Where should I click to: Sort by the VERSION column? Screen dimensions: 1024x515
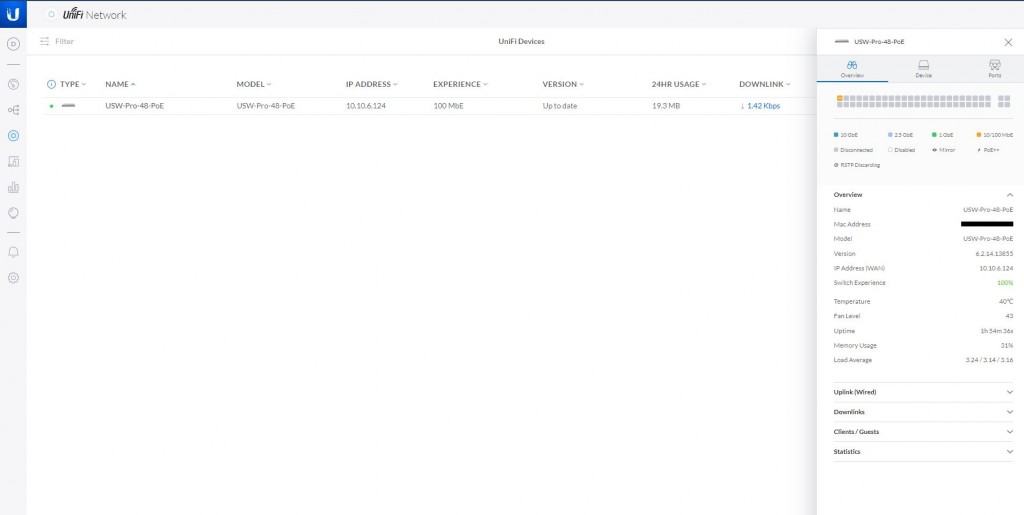[563, 84]
